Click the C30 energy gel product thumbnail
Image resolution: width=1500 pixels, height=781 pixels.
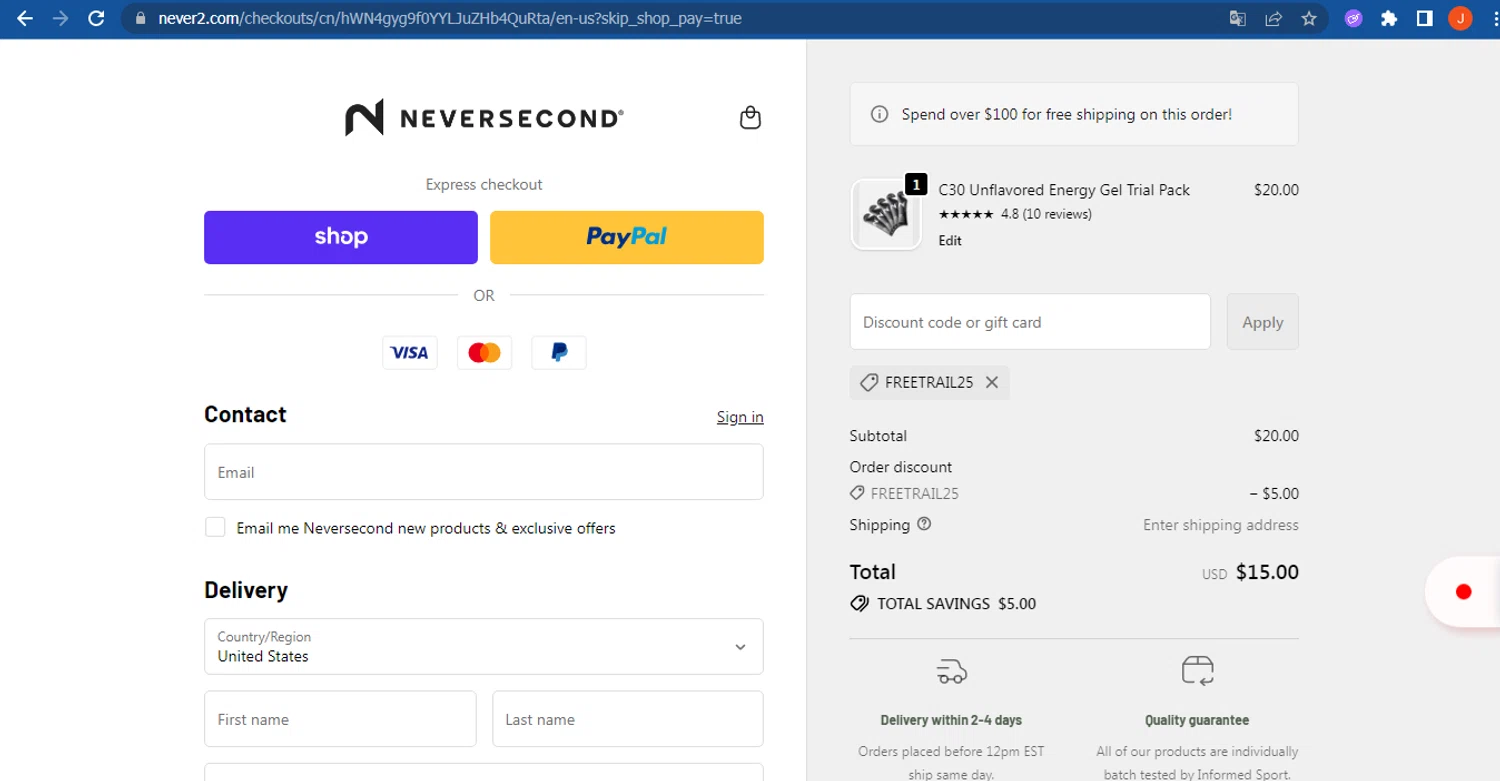[x=886, y=214]
